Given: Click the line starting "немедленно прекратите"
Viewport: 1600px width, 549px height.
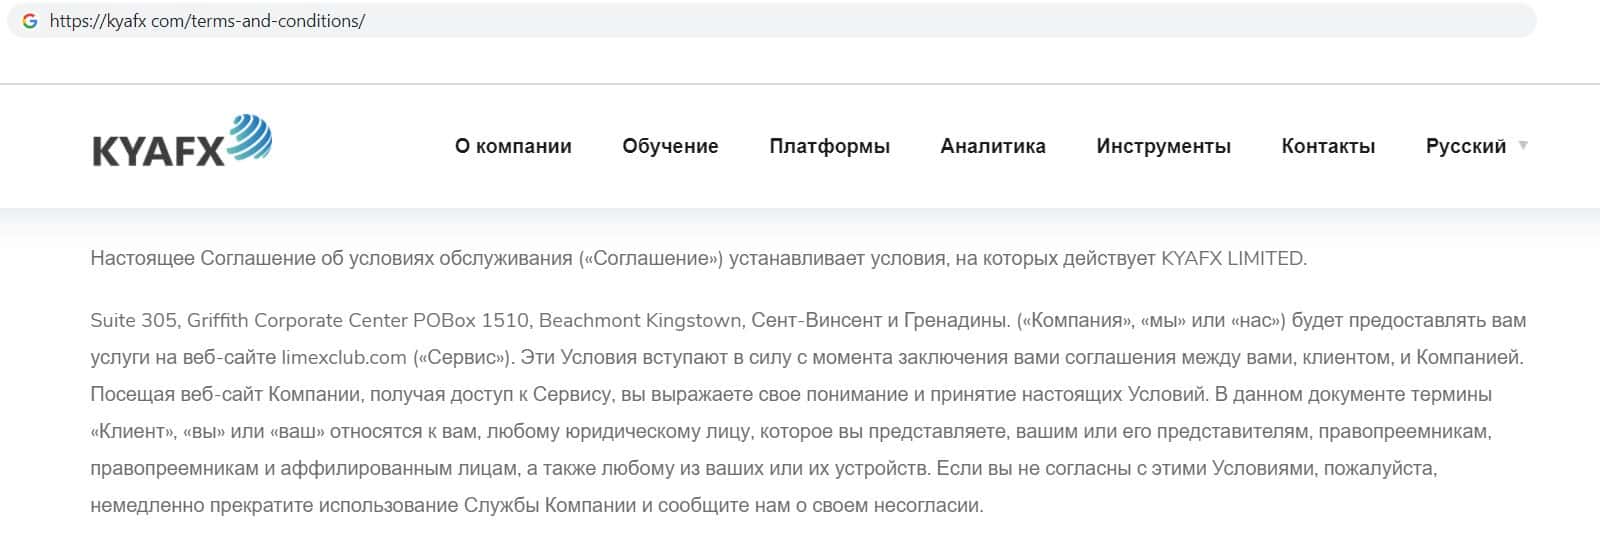Looking at the screenshot, I should (536, 505).
